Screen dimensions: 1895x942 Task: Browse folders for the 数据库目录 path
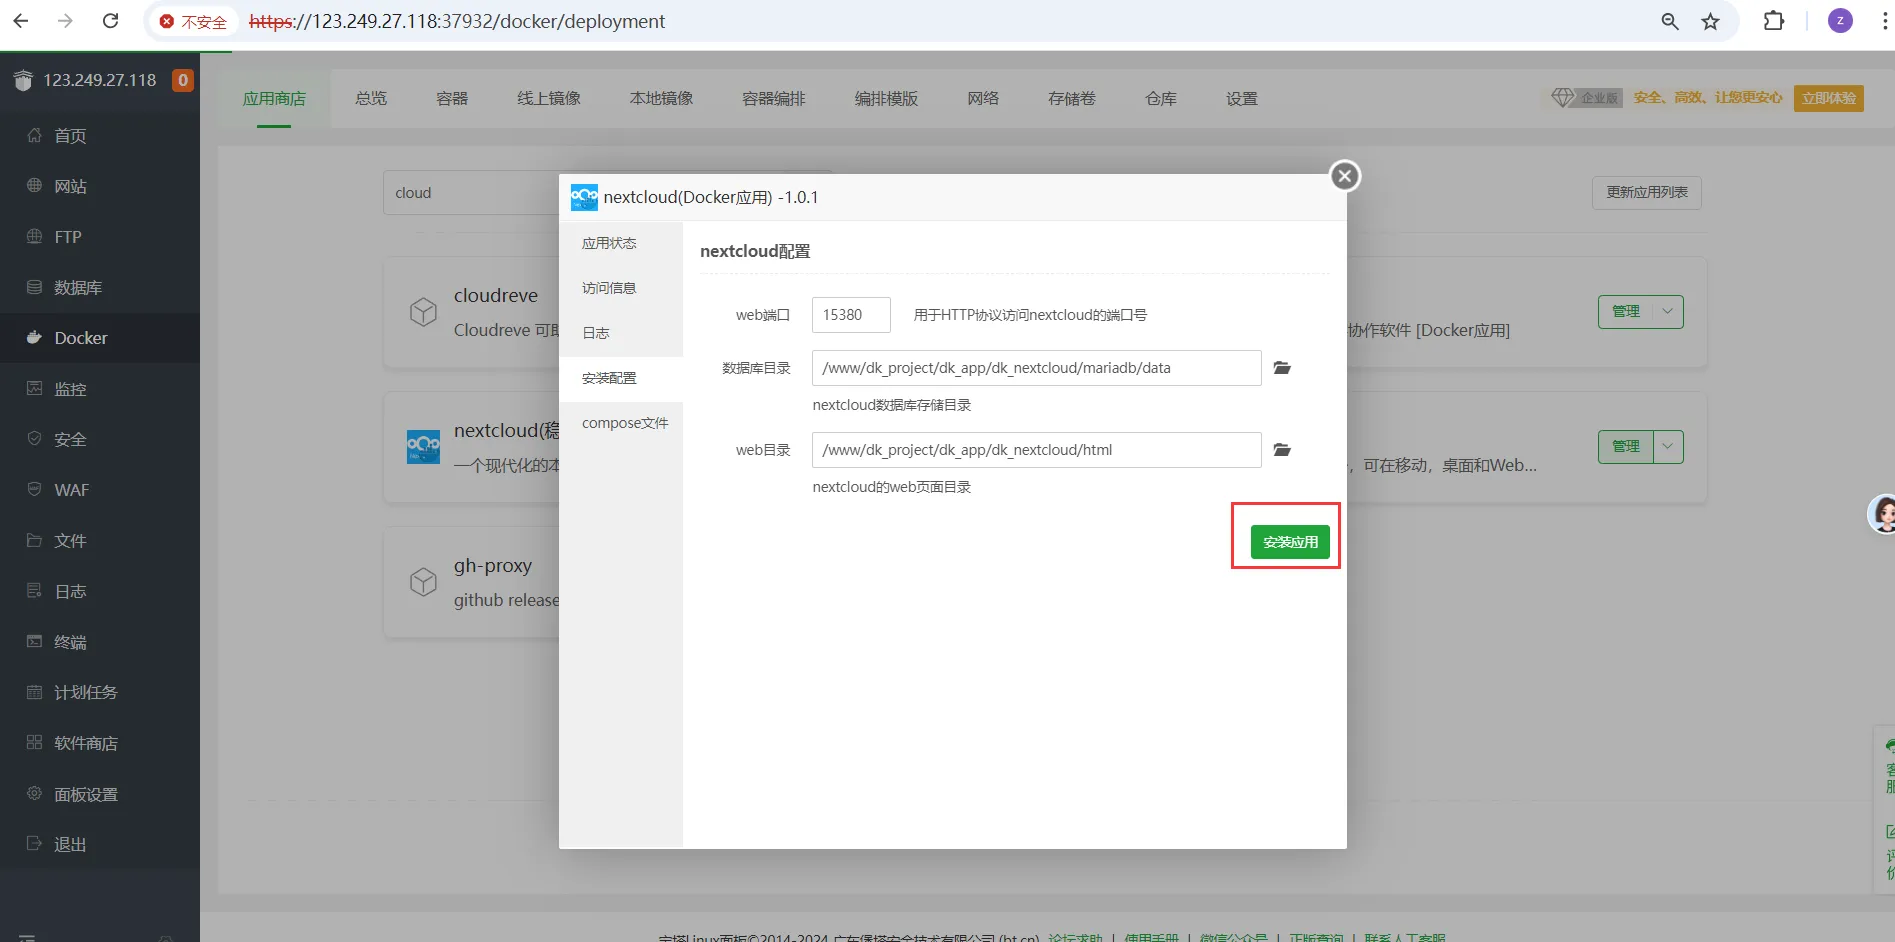click(x=1282, y=368)
